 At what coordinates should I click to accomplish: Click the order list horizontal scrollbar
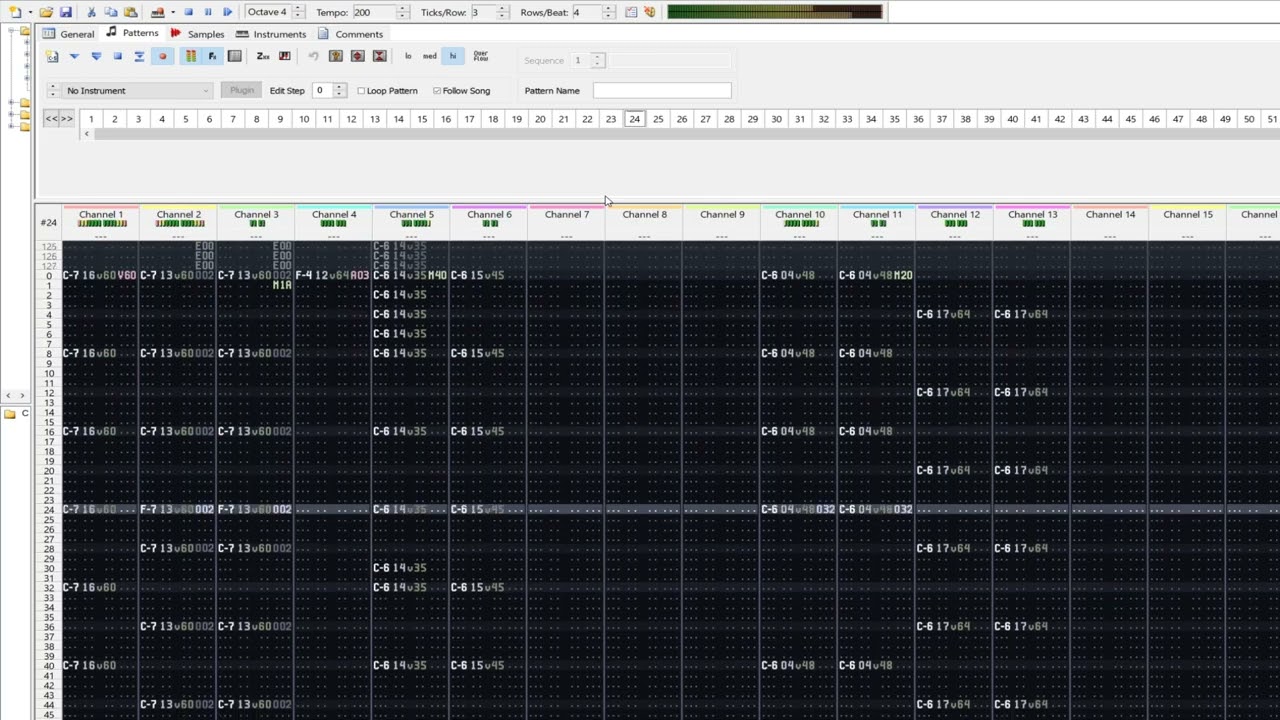[x=680, y=134]
